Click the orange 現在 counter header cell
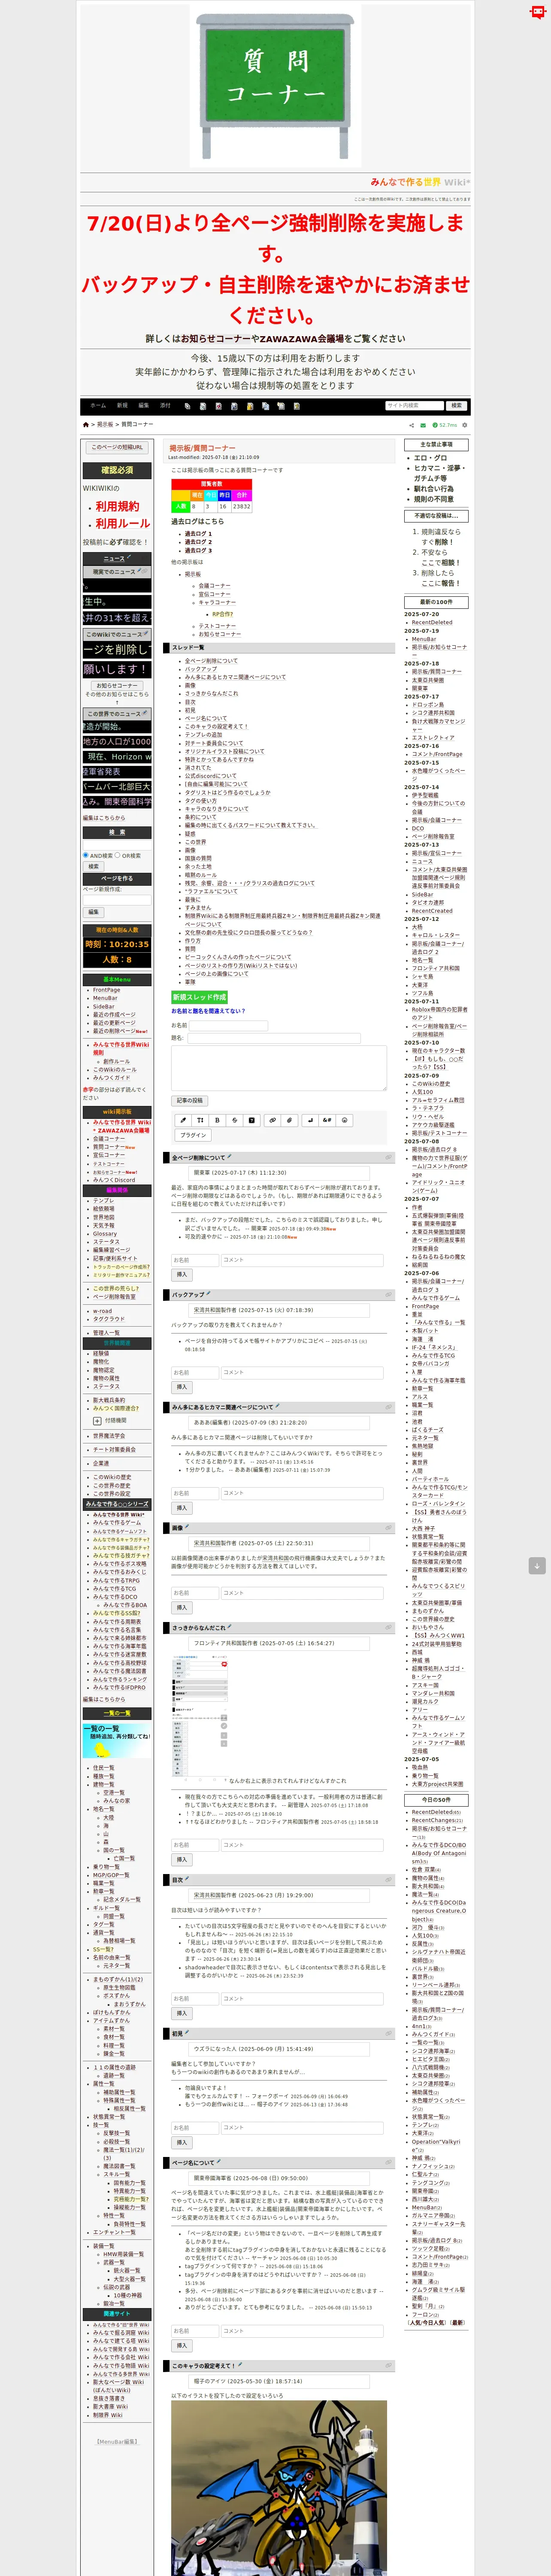This screenshot has height=2576, width=551. pyautogui.click(x=197, y=495)
